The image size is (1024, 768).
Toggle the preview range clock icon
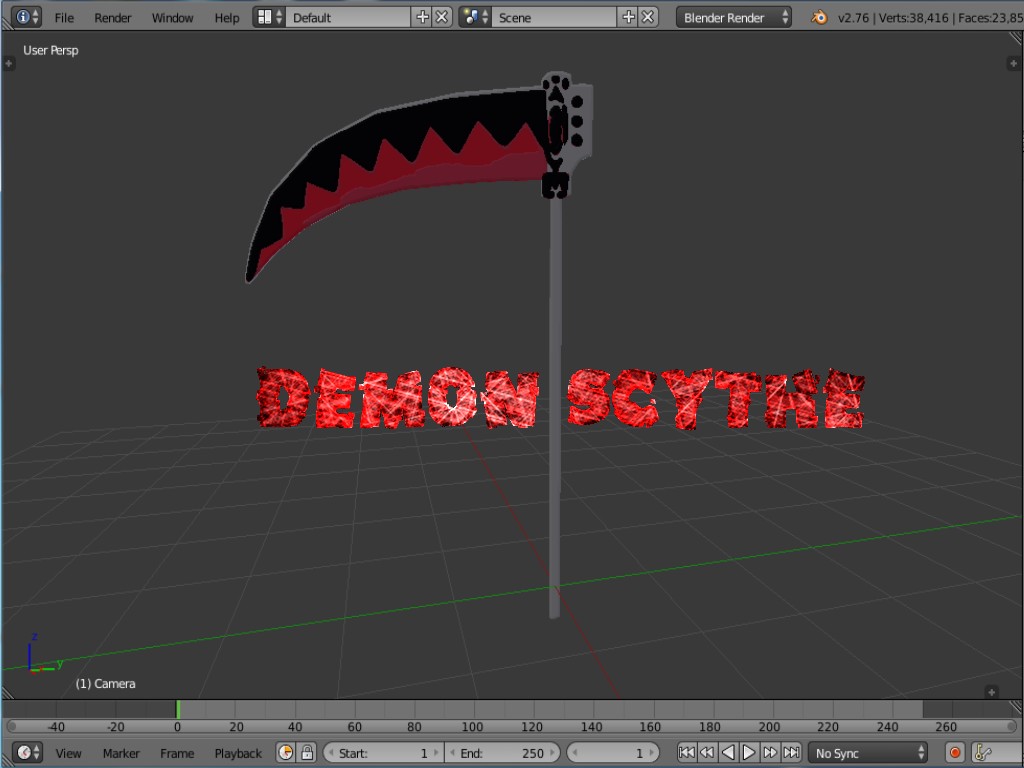(285, 752)
